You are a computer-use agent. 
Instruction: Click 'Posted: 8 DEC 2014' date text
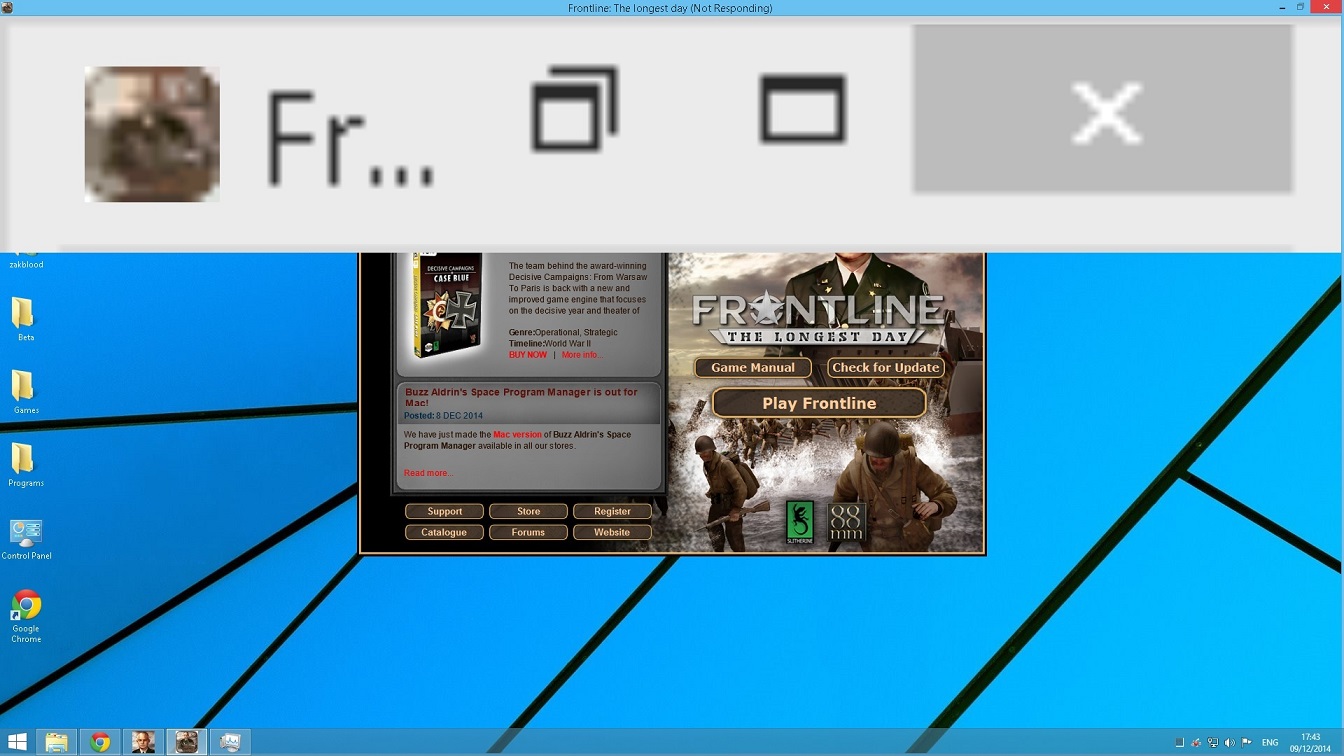click(x=443, y=416)
